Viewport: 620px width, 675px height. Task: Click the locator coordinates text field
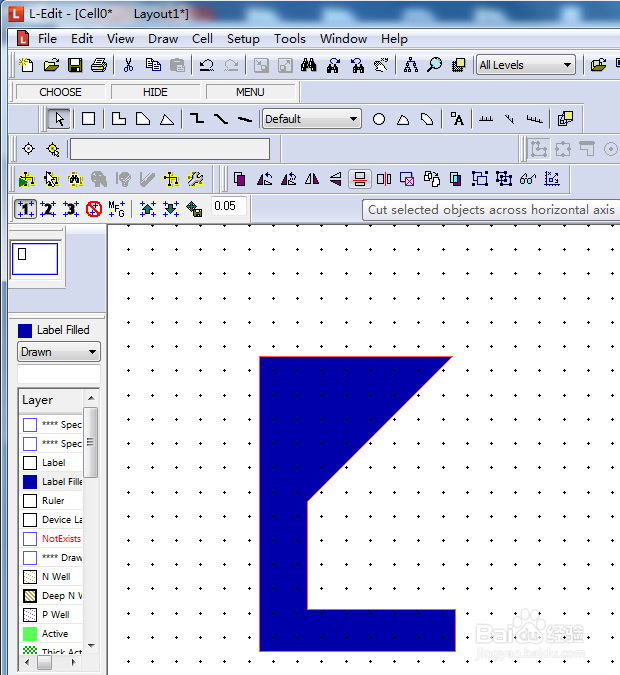(170, 149)
